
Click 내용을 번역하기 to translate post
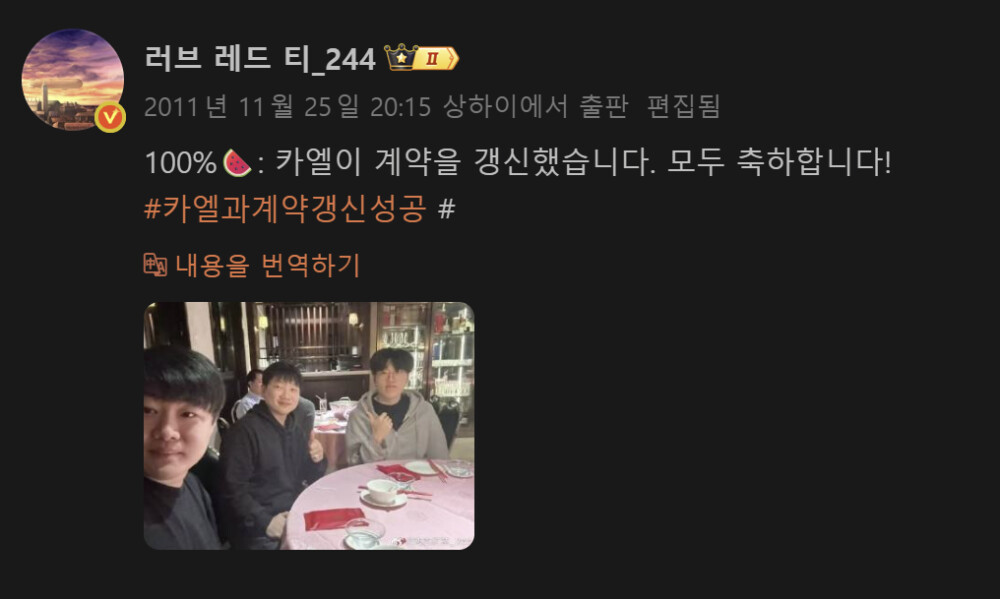pos(268,265)
